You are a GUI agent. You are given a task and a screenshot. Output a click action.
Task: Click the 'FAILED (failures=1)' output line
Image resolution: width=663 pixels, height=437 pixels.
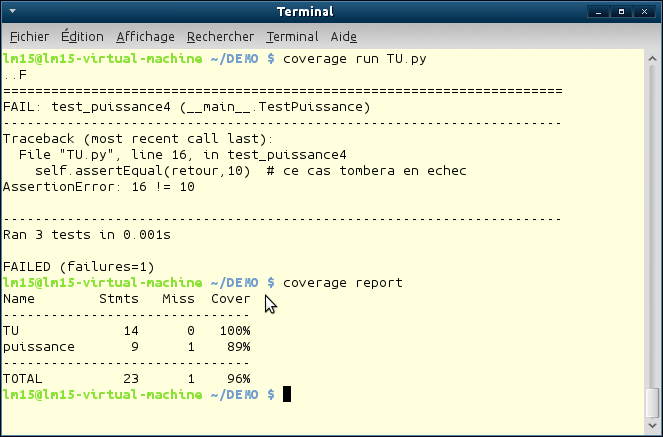[79, 267]
